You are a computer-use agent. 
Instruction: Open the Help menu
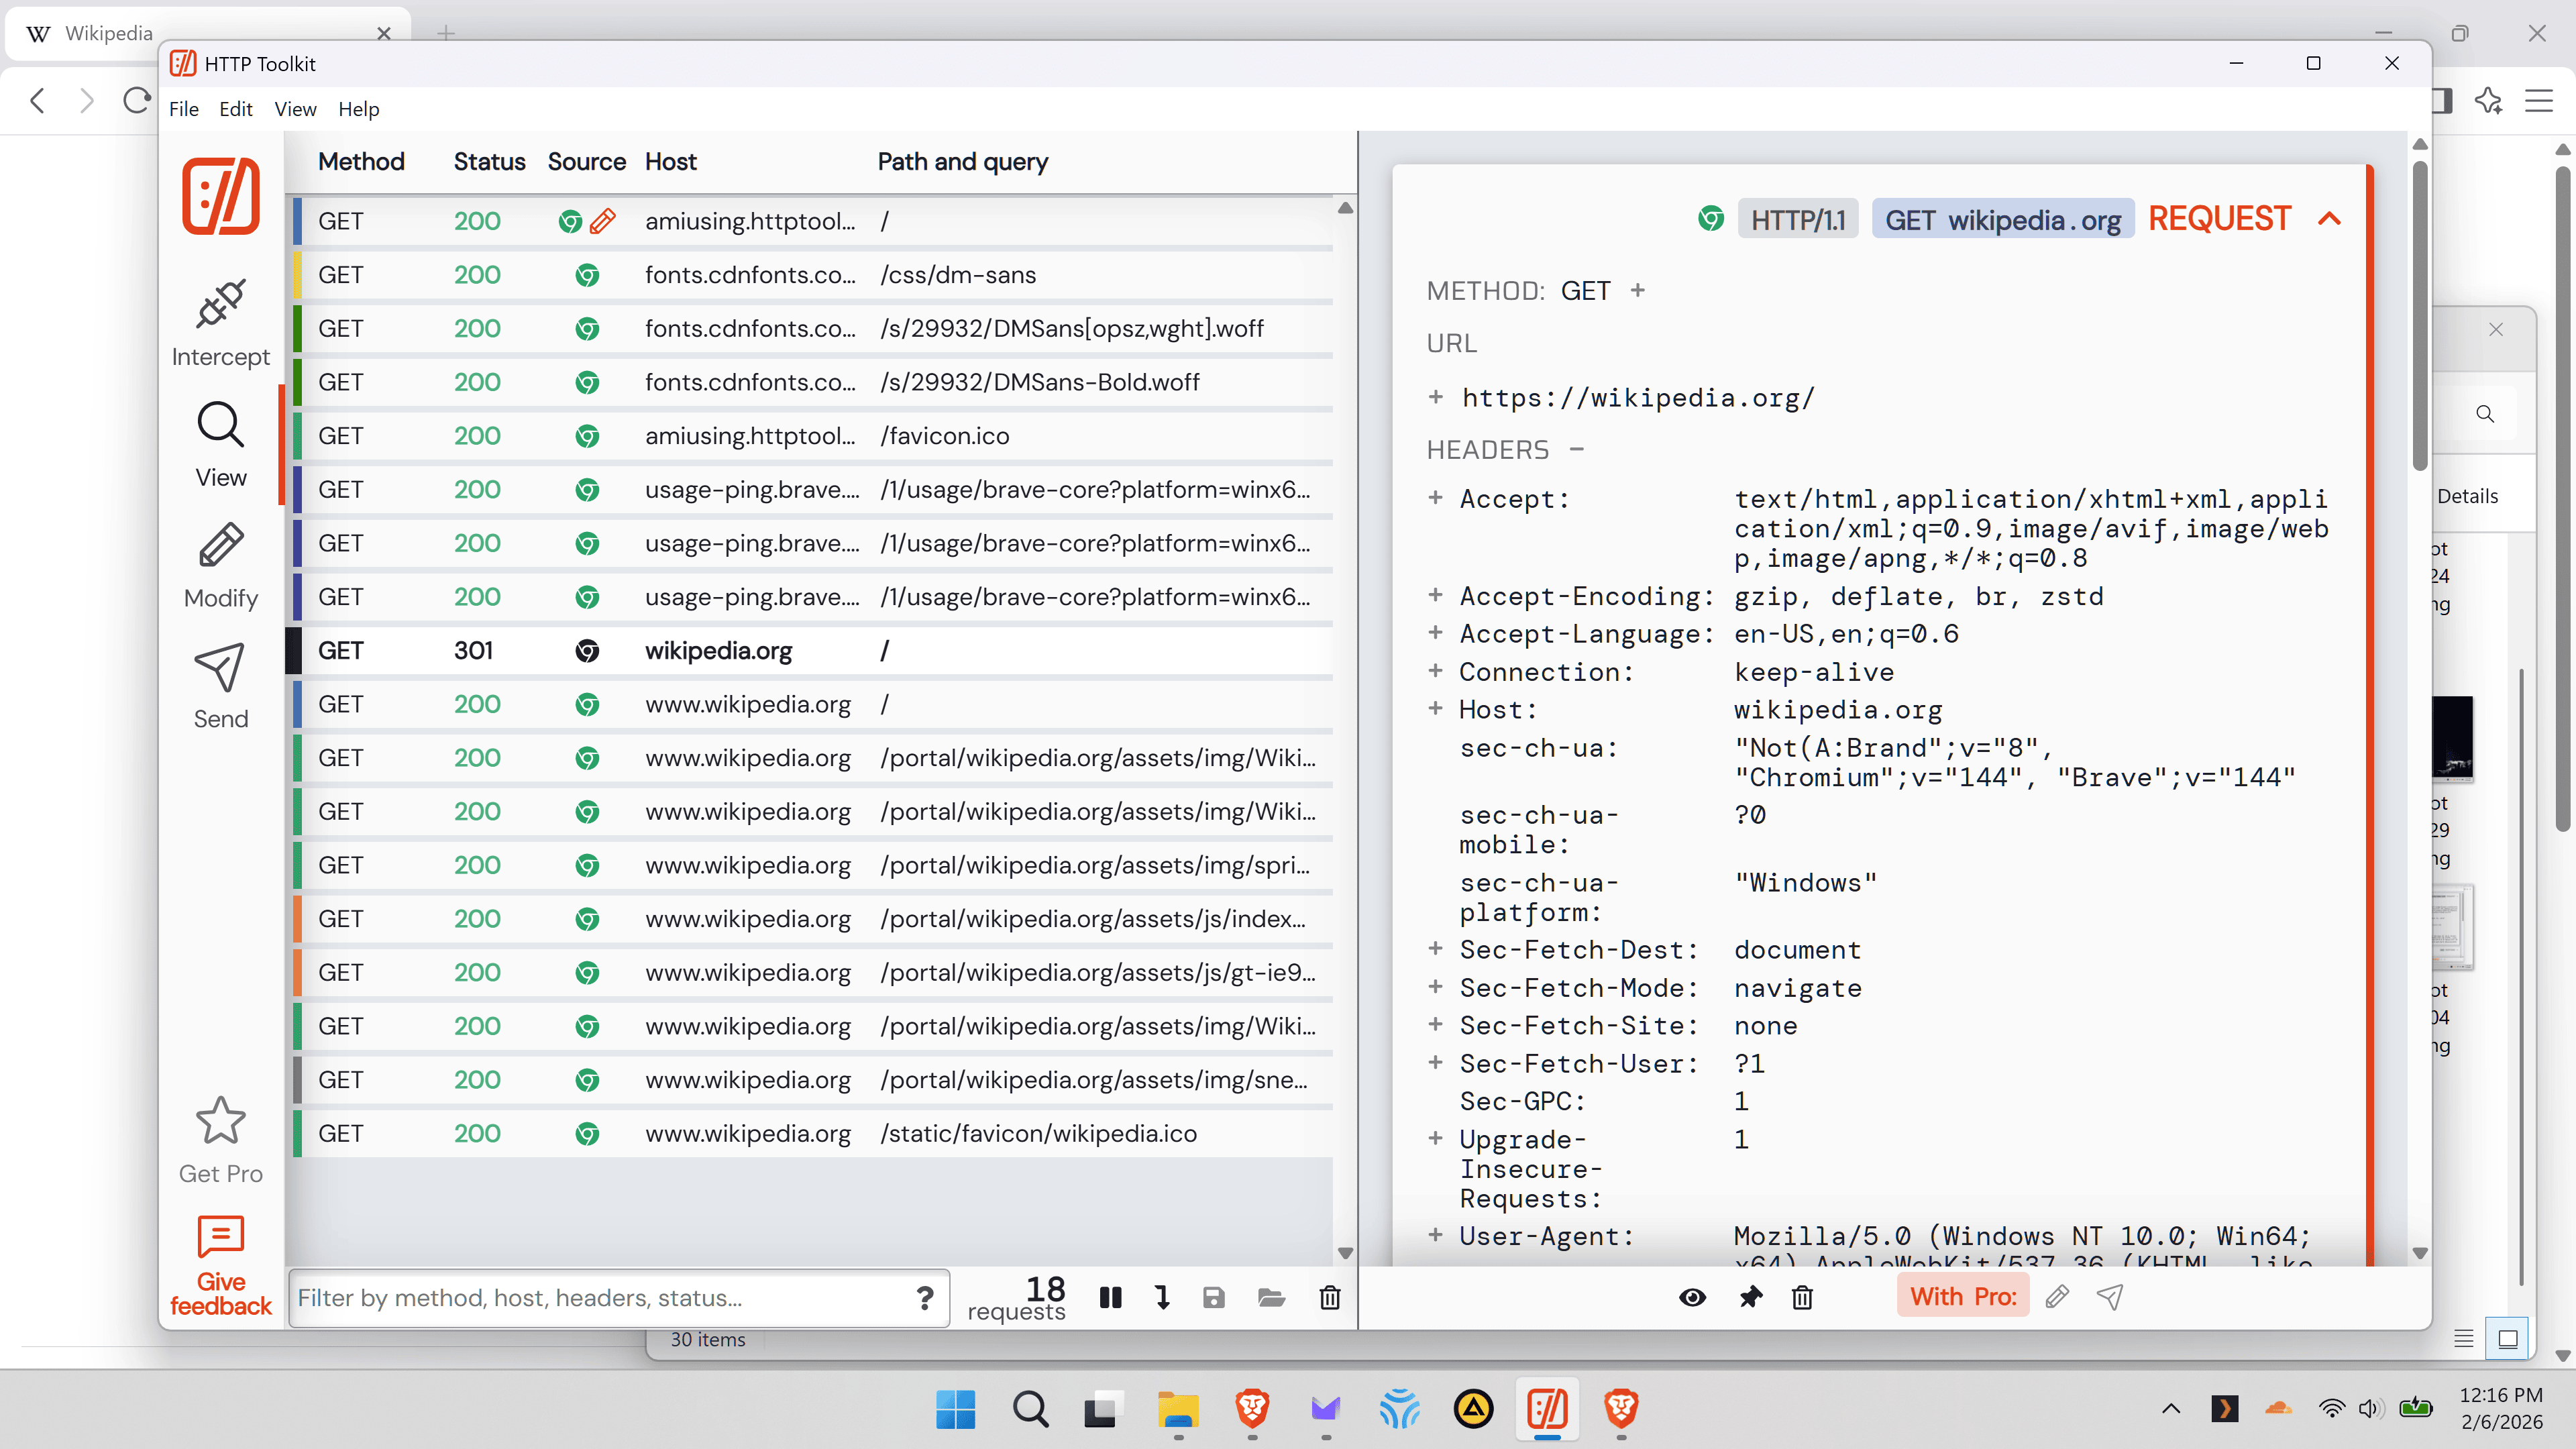358,109
